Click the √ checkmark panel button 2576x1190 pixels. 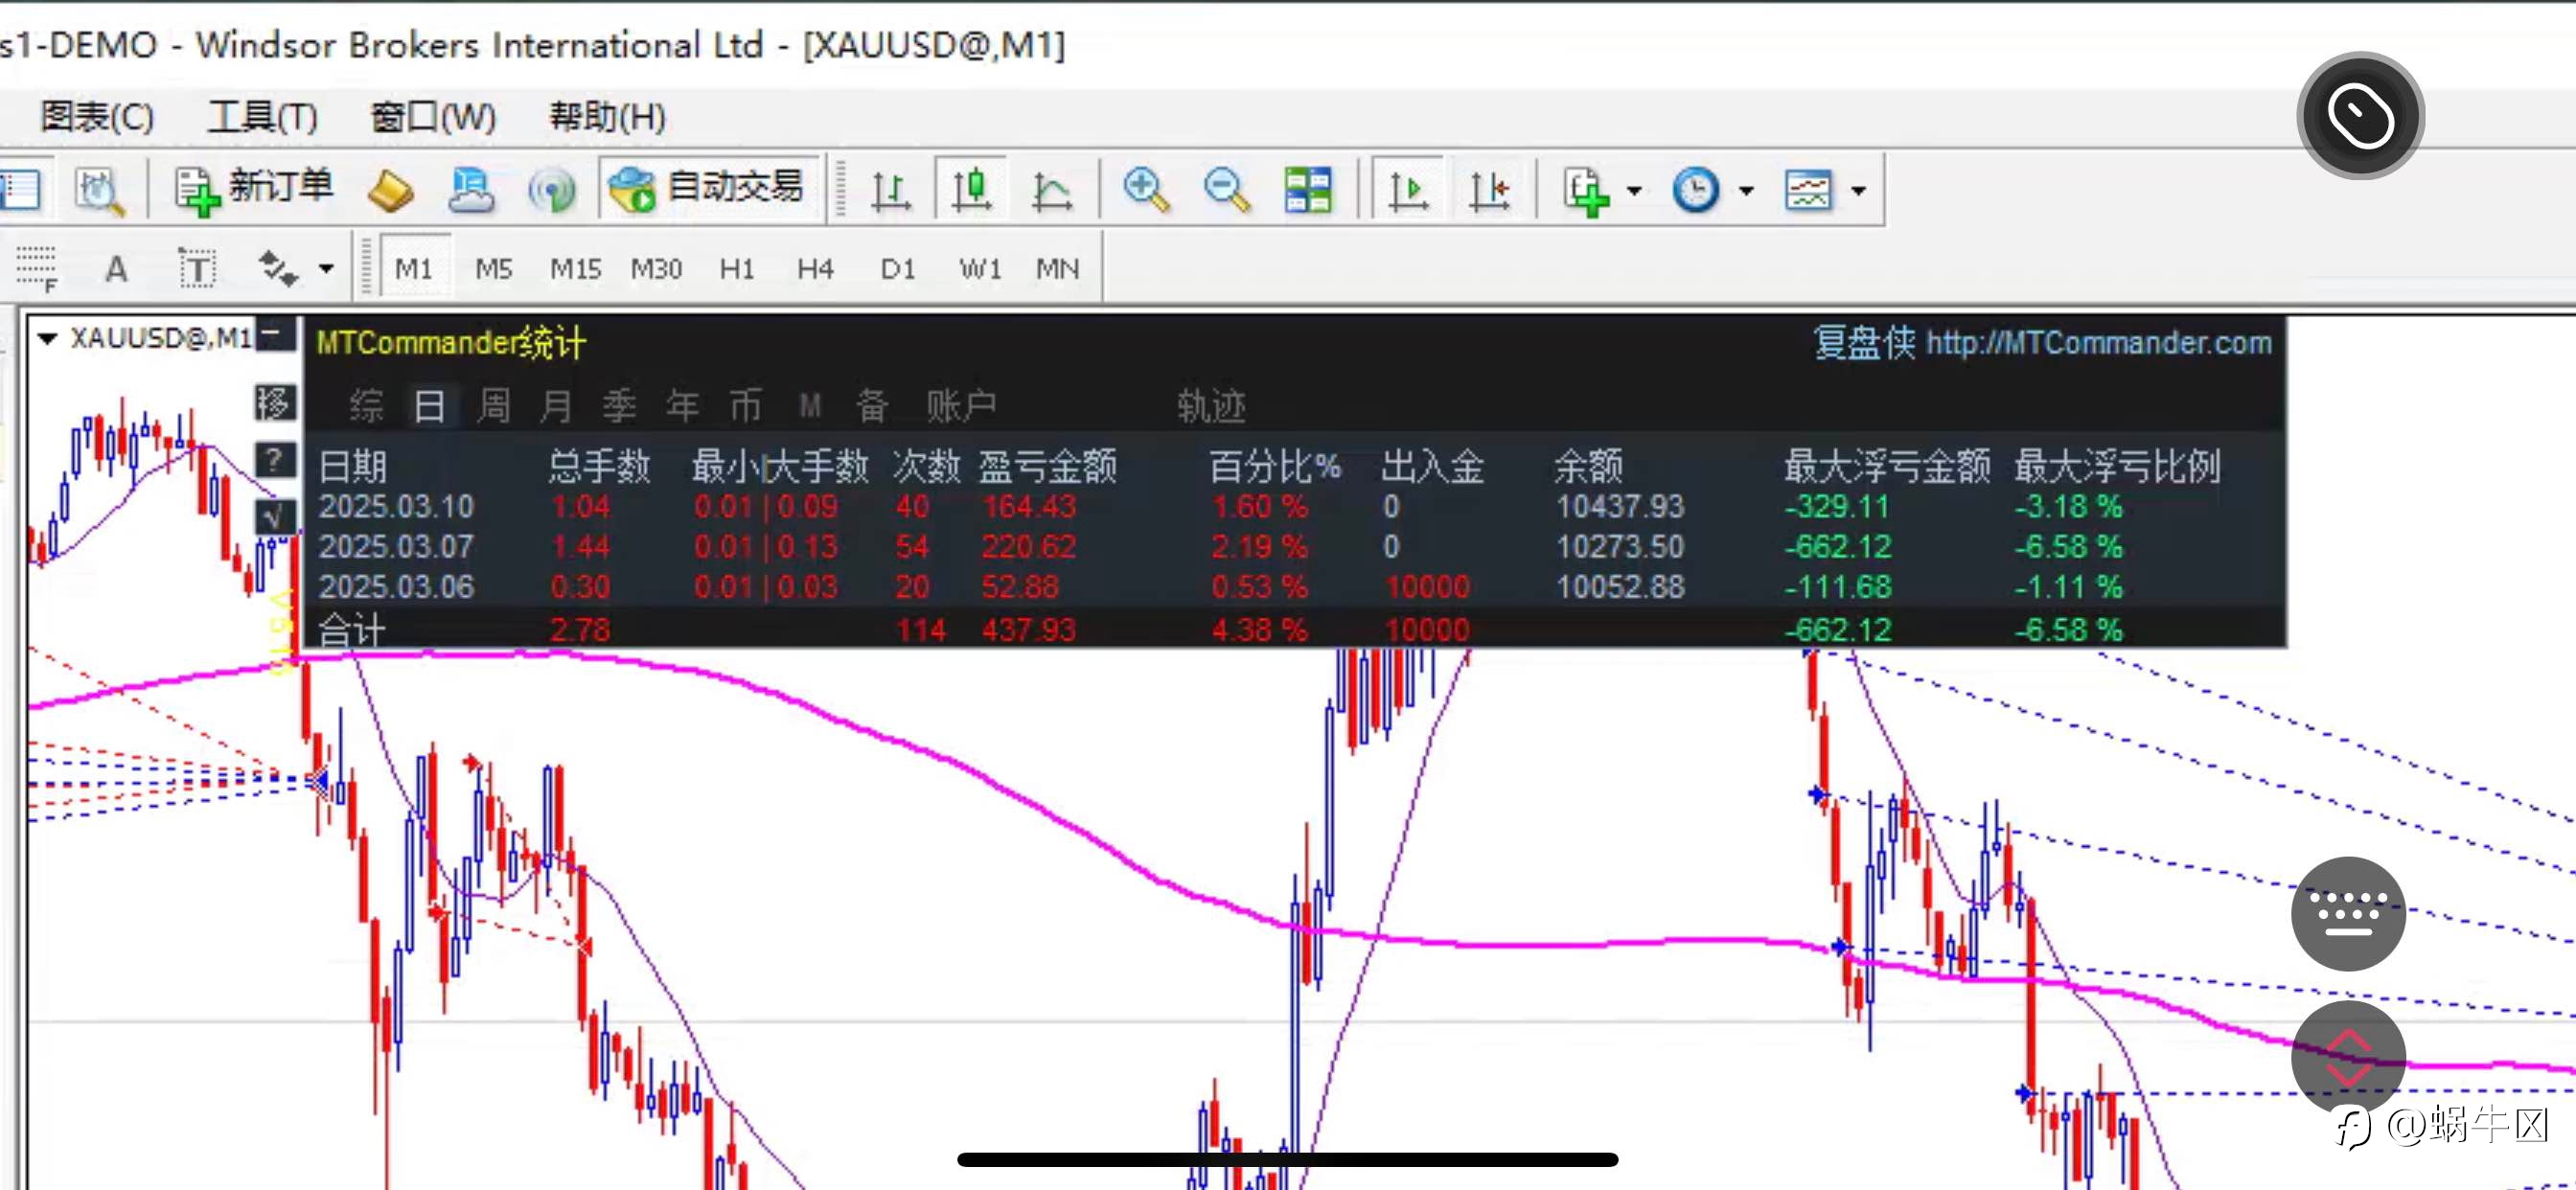point(274,517)
